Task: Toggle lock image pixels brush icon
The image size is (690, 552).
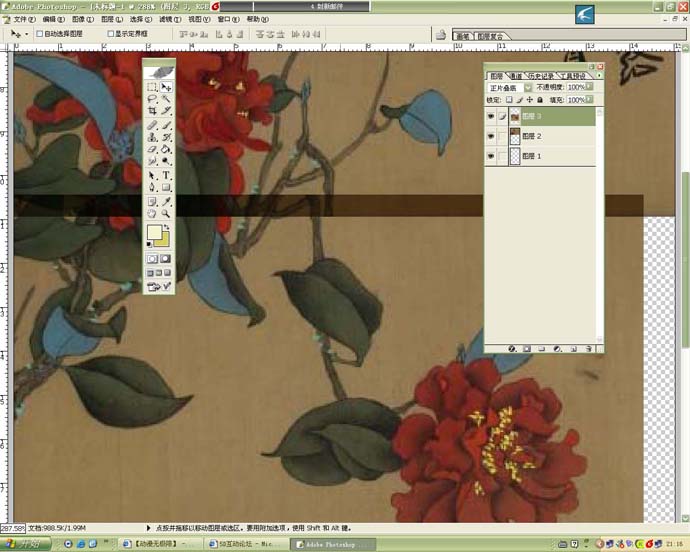Action: coord(520,100)
